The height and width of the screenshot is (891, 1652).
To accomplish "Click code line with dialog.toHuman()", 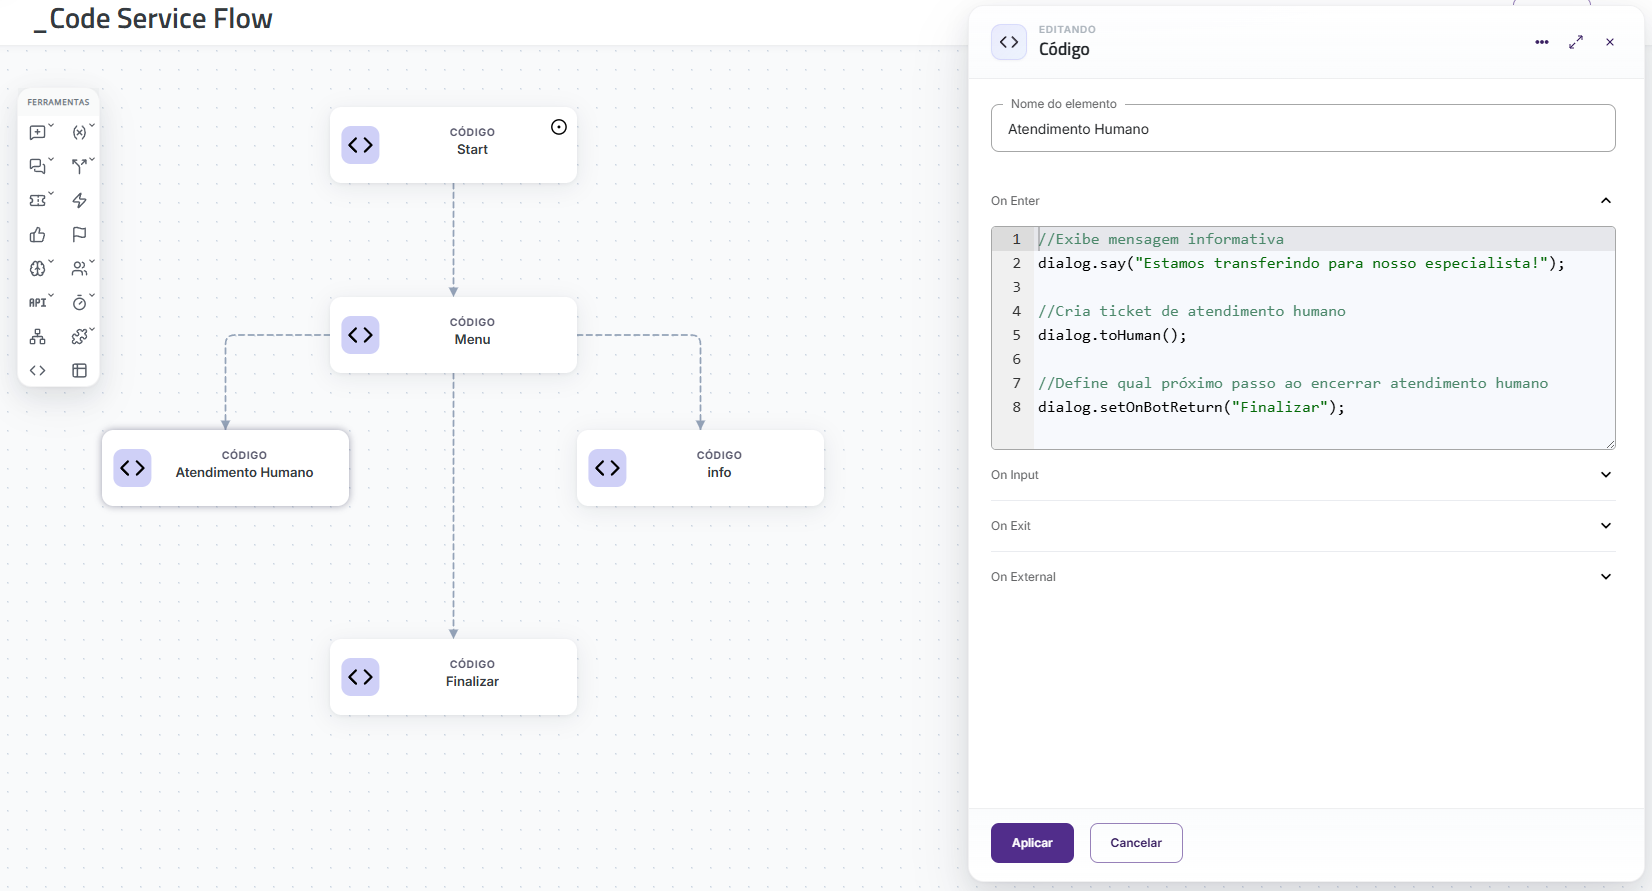I will pyautogui.click(x=1112, y=335).
